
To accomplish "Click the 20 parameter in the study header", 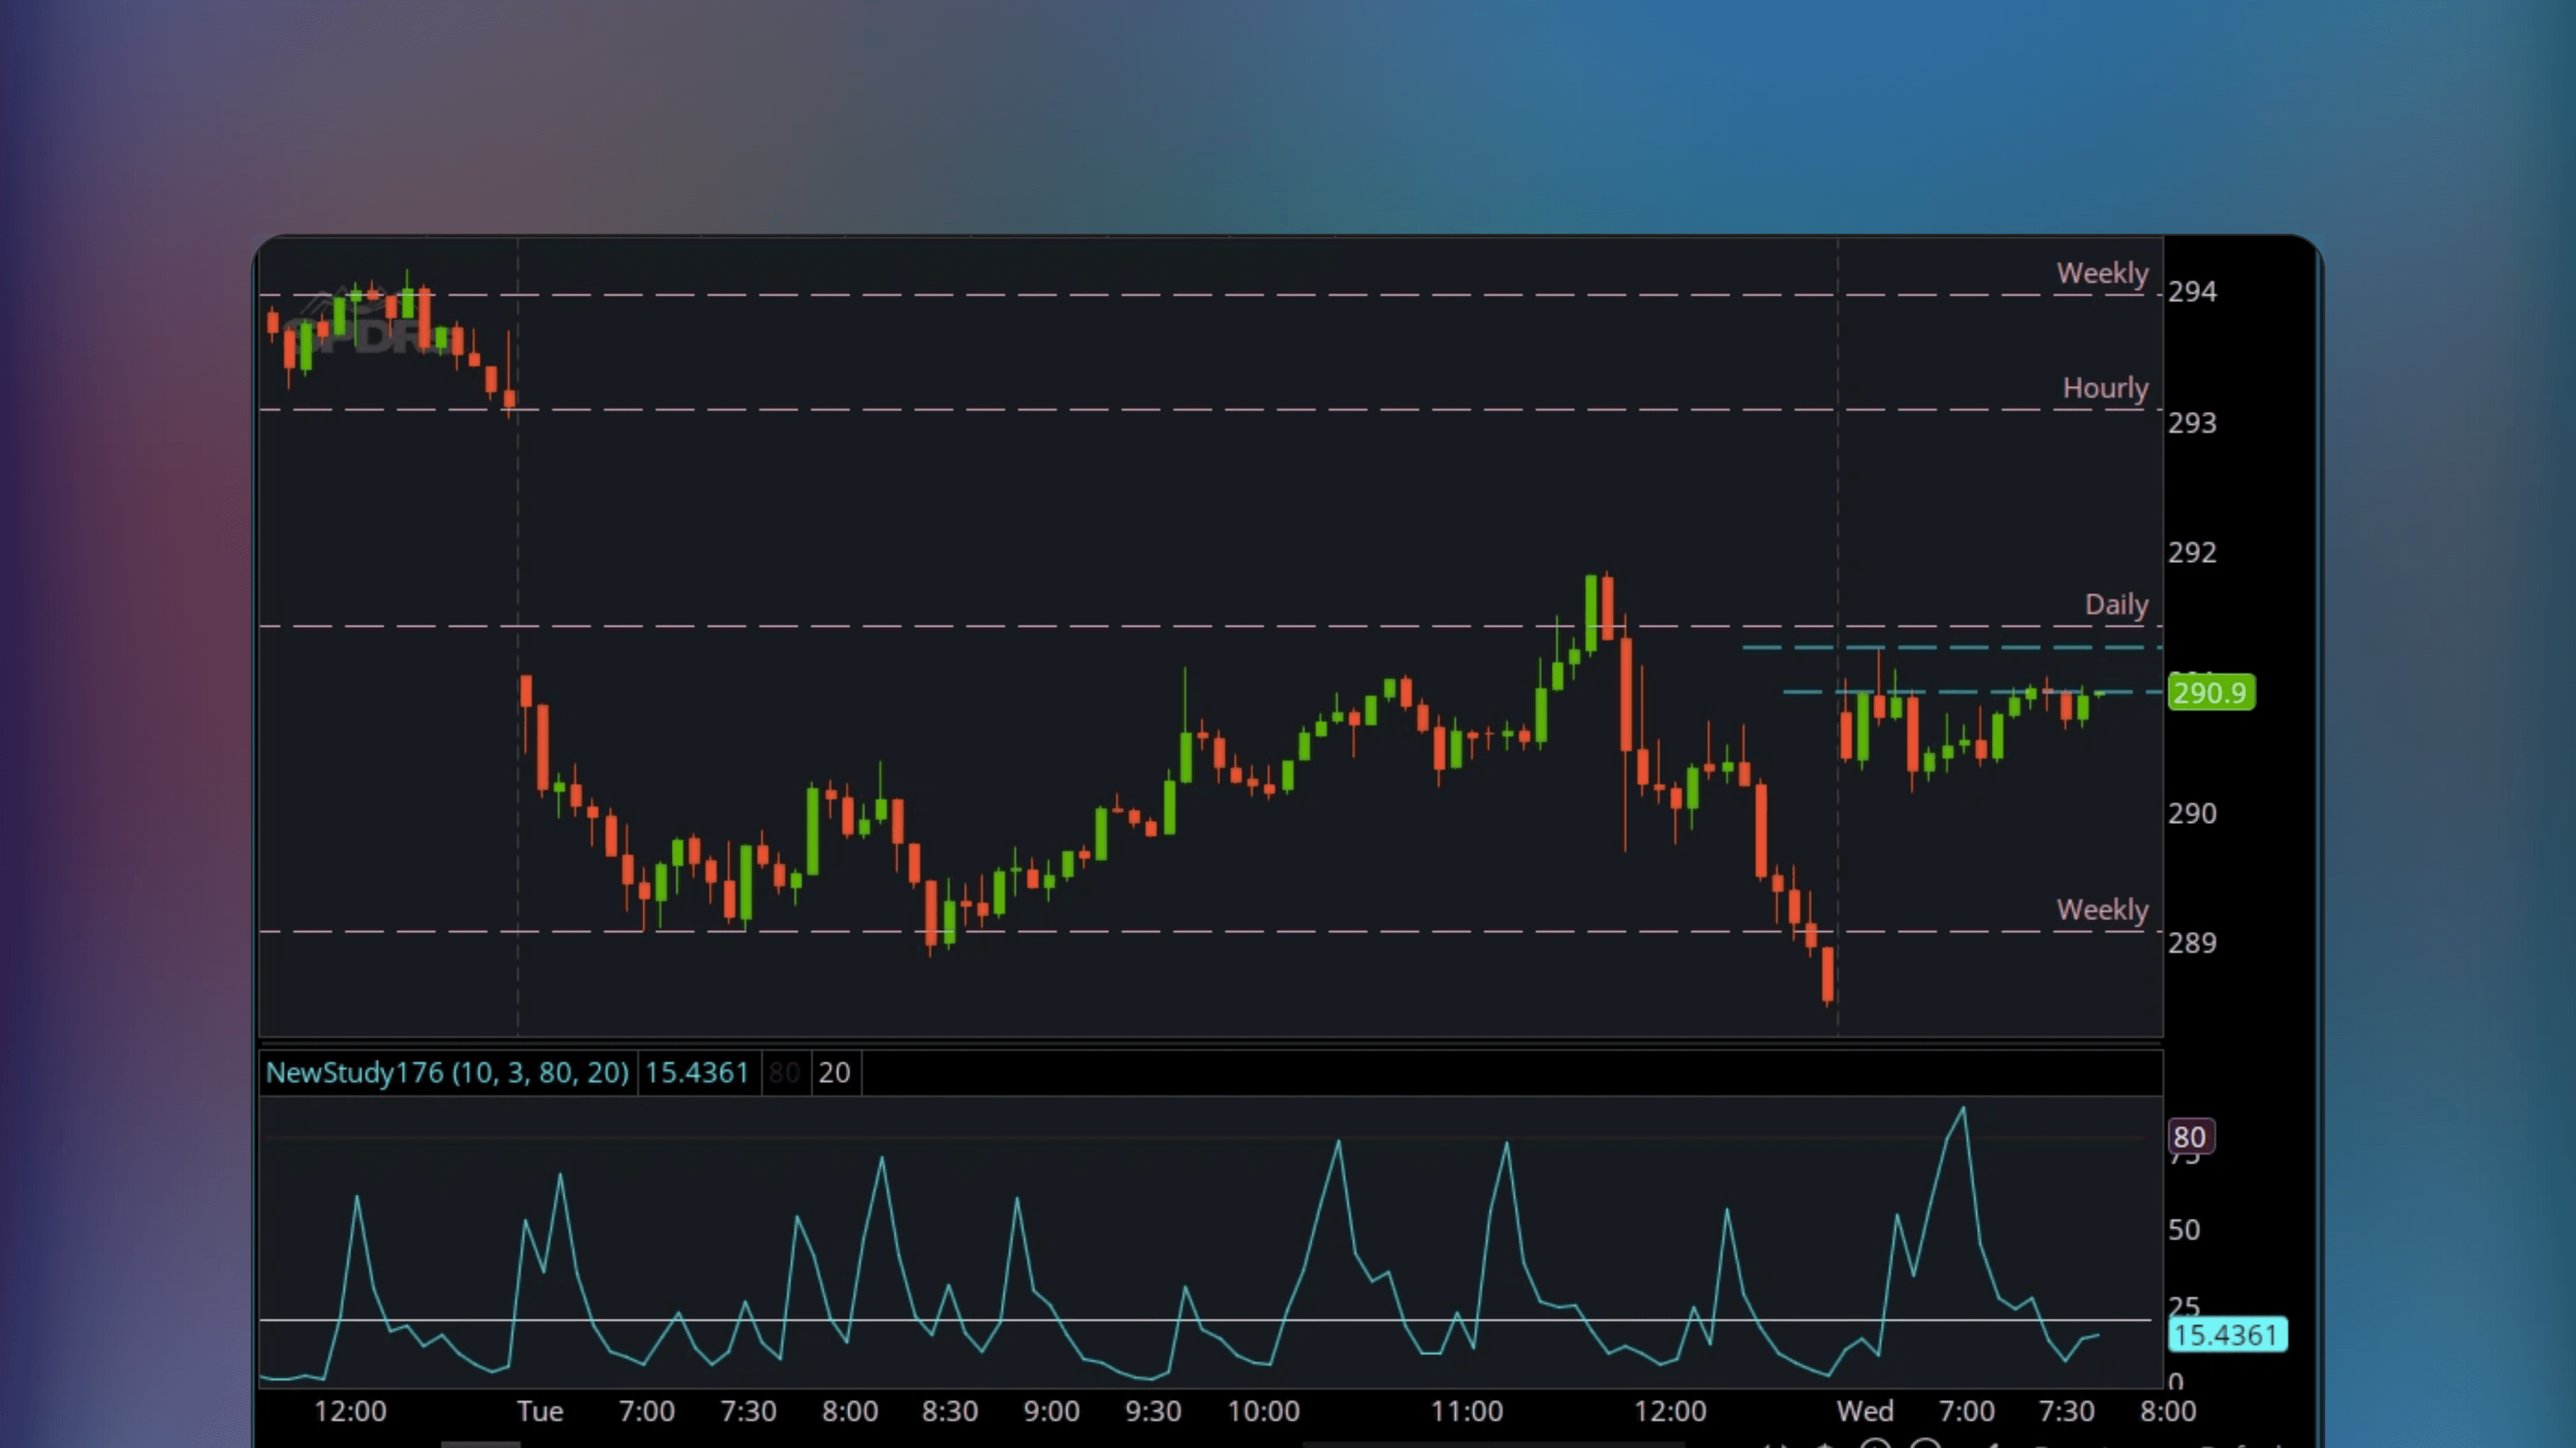I will (x=834, y=1072).
